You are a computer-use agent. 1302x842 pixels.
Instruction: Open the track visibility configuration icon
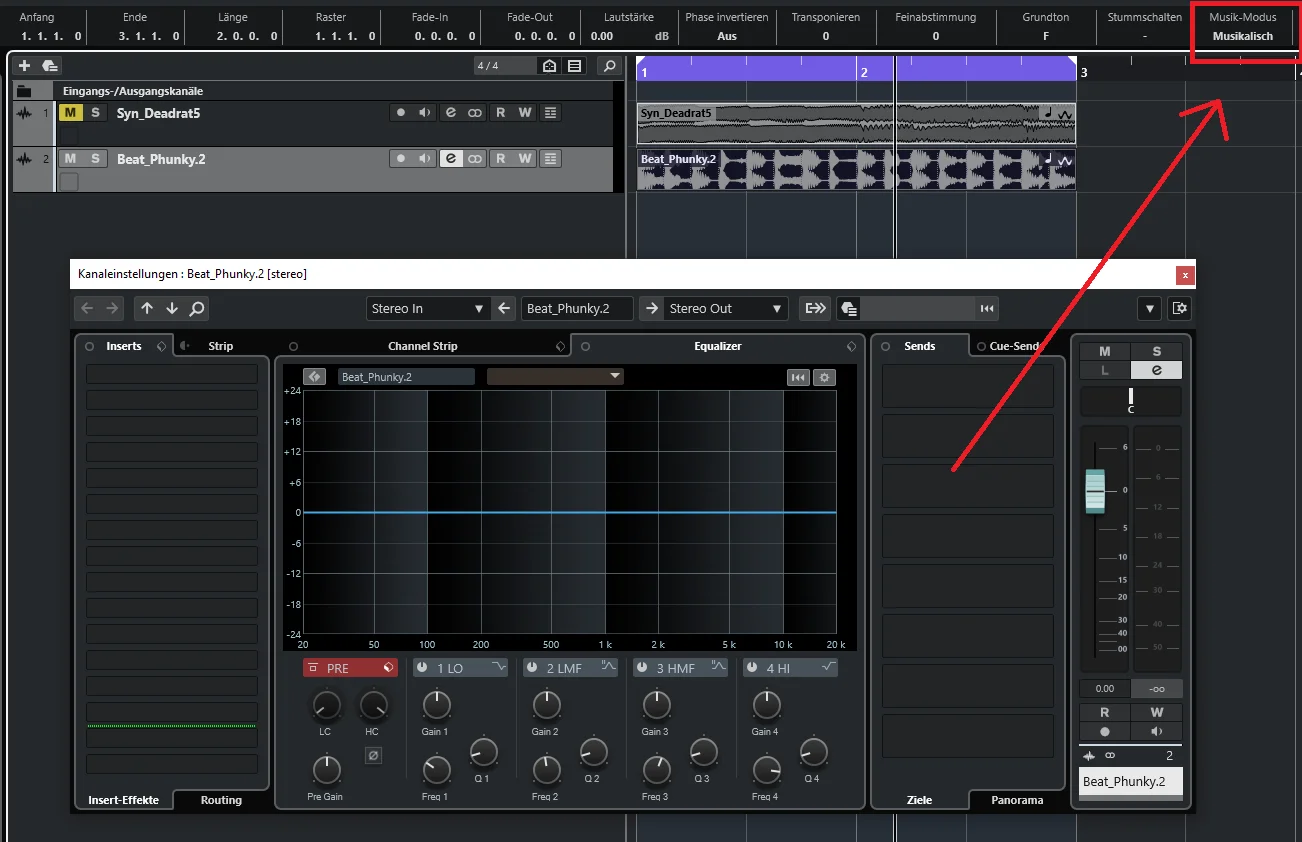coord(549,66)
